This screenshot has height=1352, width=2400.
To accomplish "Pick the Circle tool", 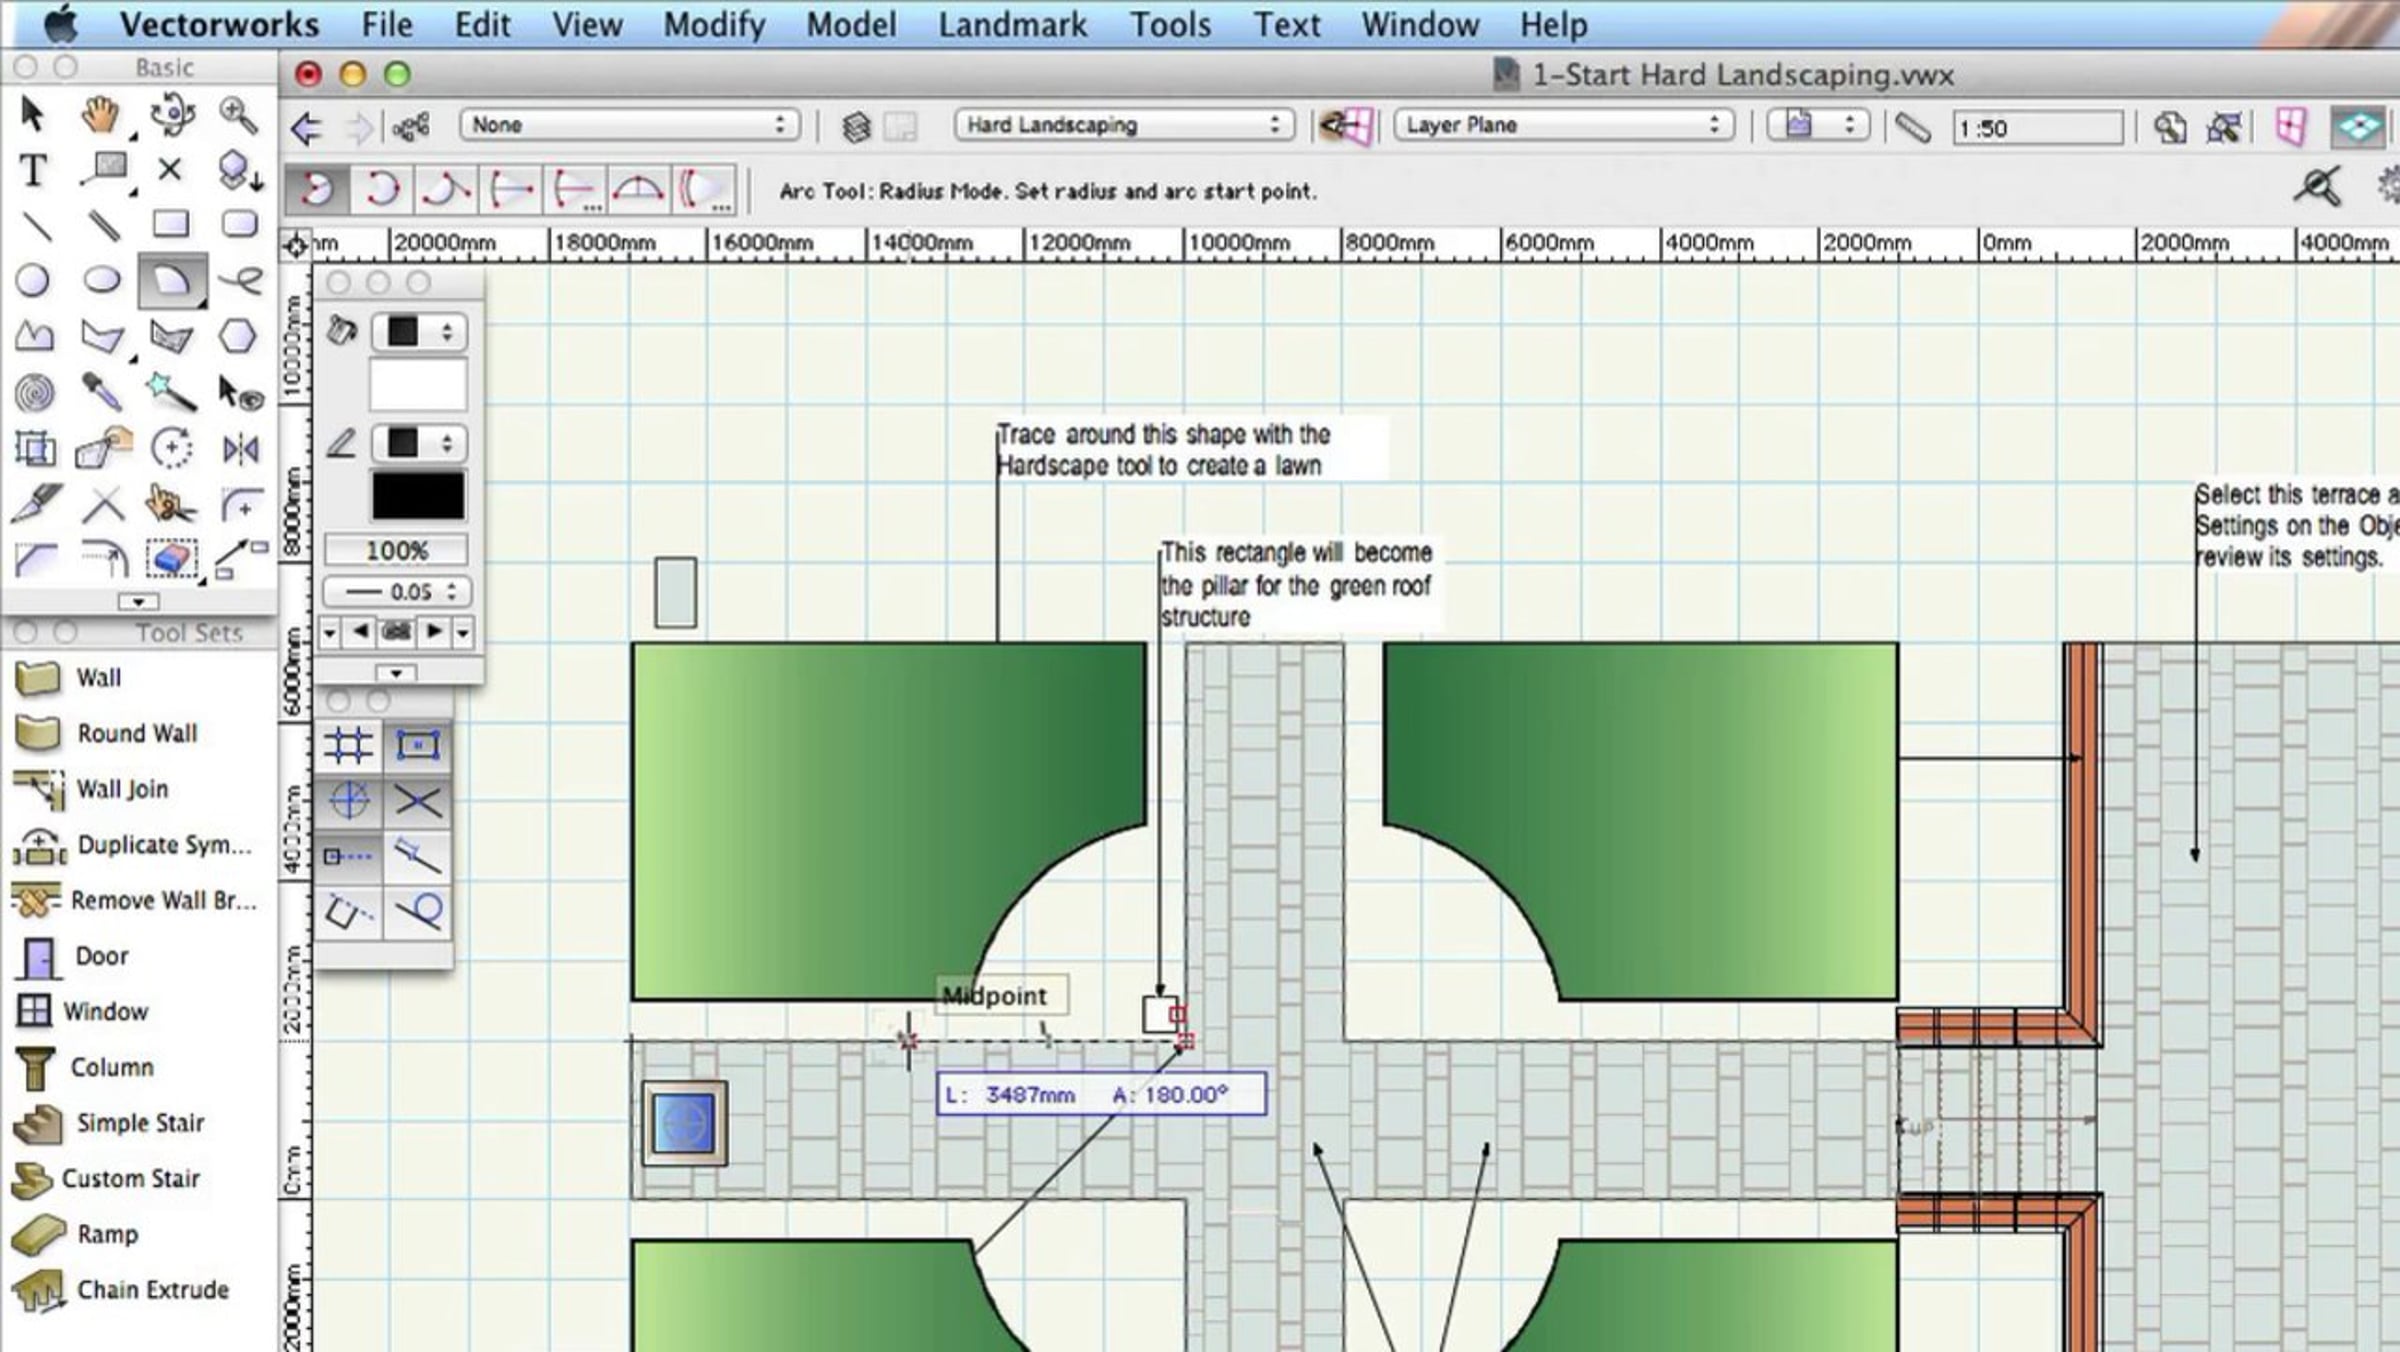I will point(33,281).
